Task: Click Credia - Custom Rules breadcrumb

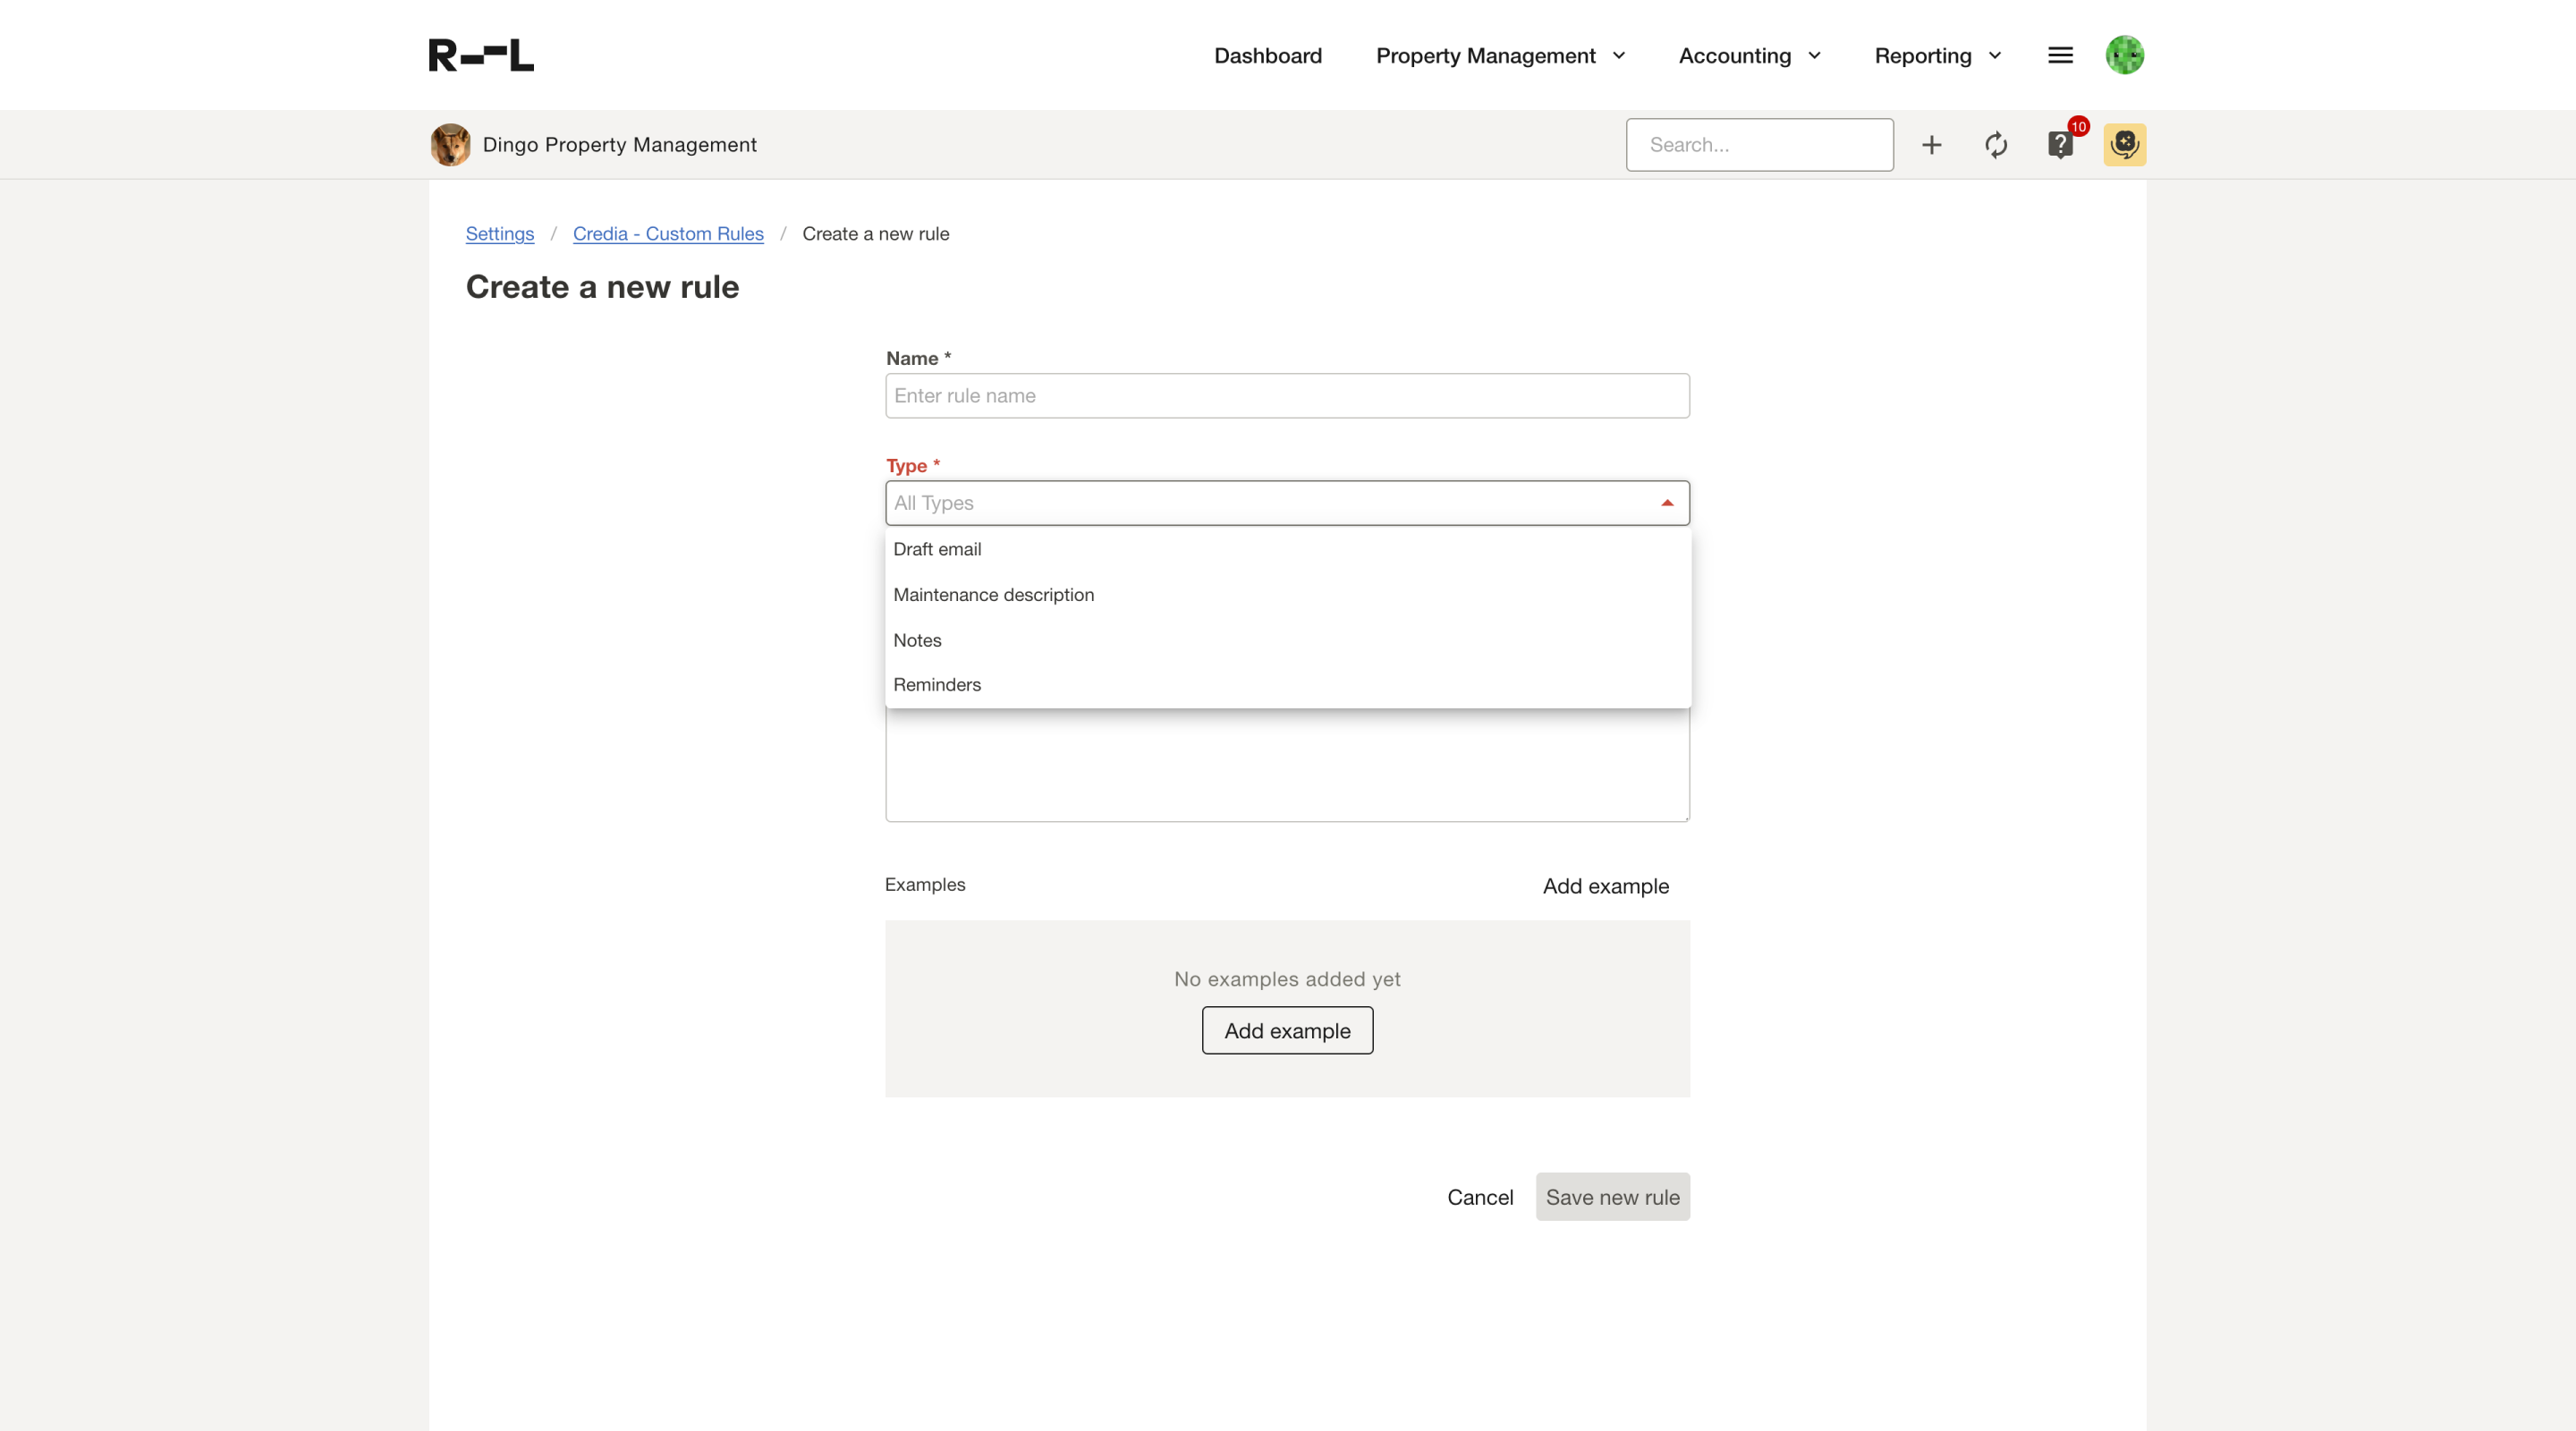Action: click(668, 234)
